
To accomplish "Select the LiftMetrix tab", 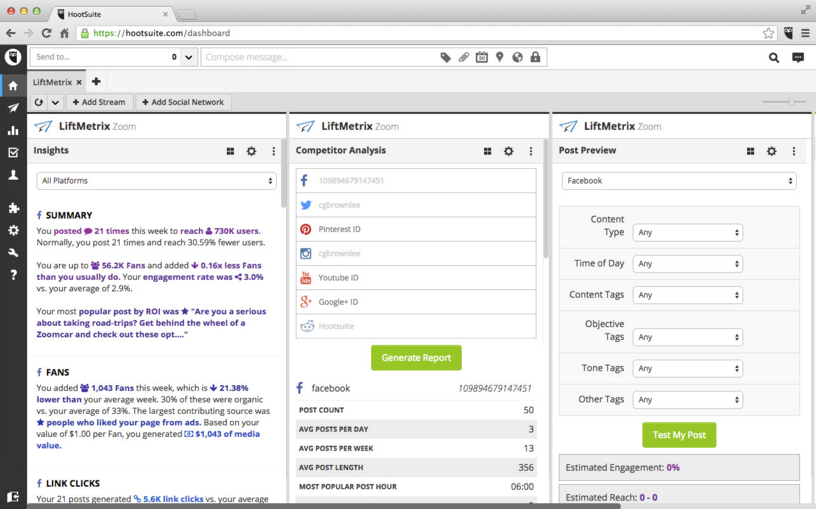I will tap(52, 82).
